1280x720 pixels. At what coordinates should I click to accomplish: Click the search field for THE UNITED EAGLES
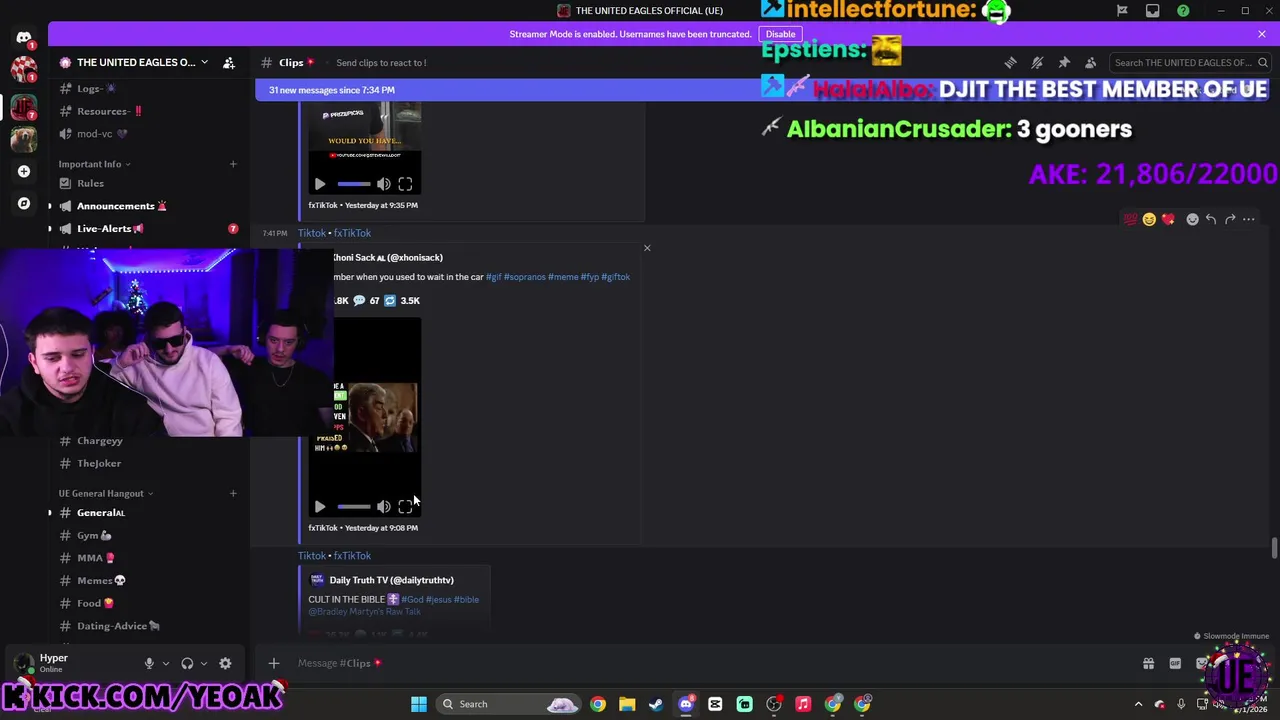click(1191, 62)
